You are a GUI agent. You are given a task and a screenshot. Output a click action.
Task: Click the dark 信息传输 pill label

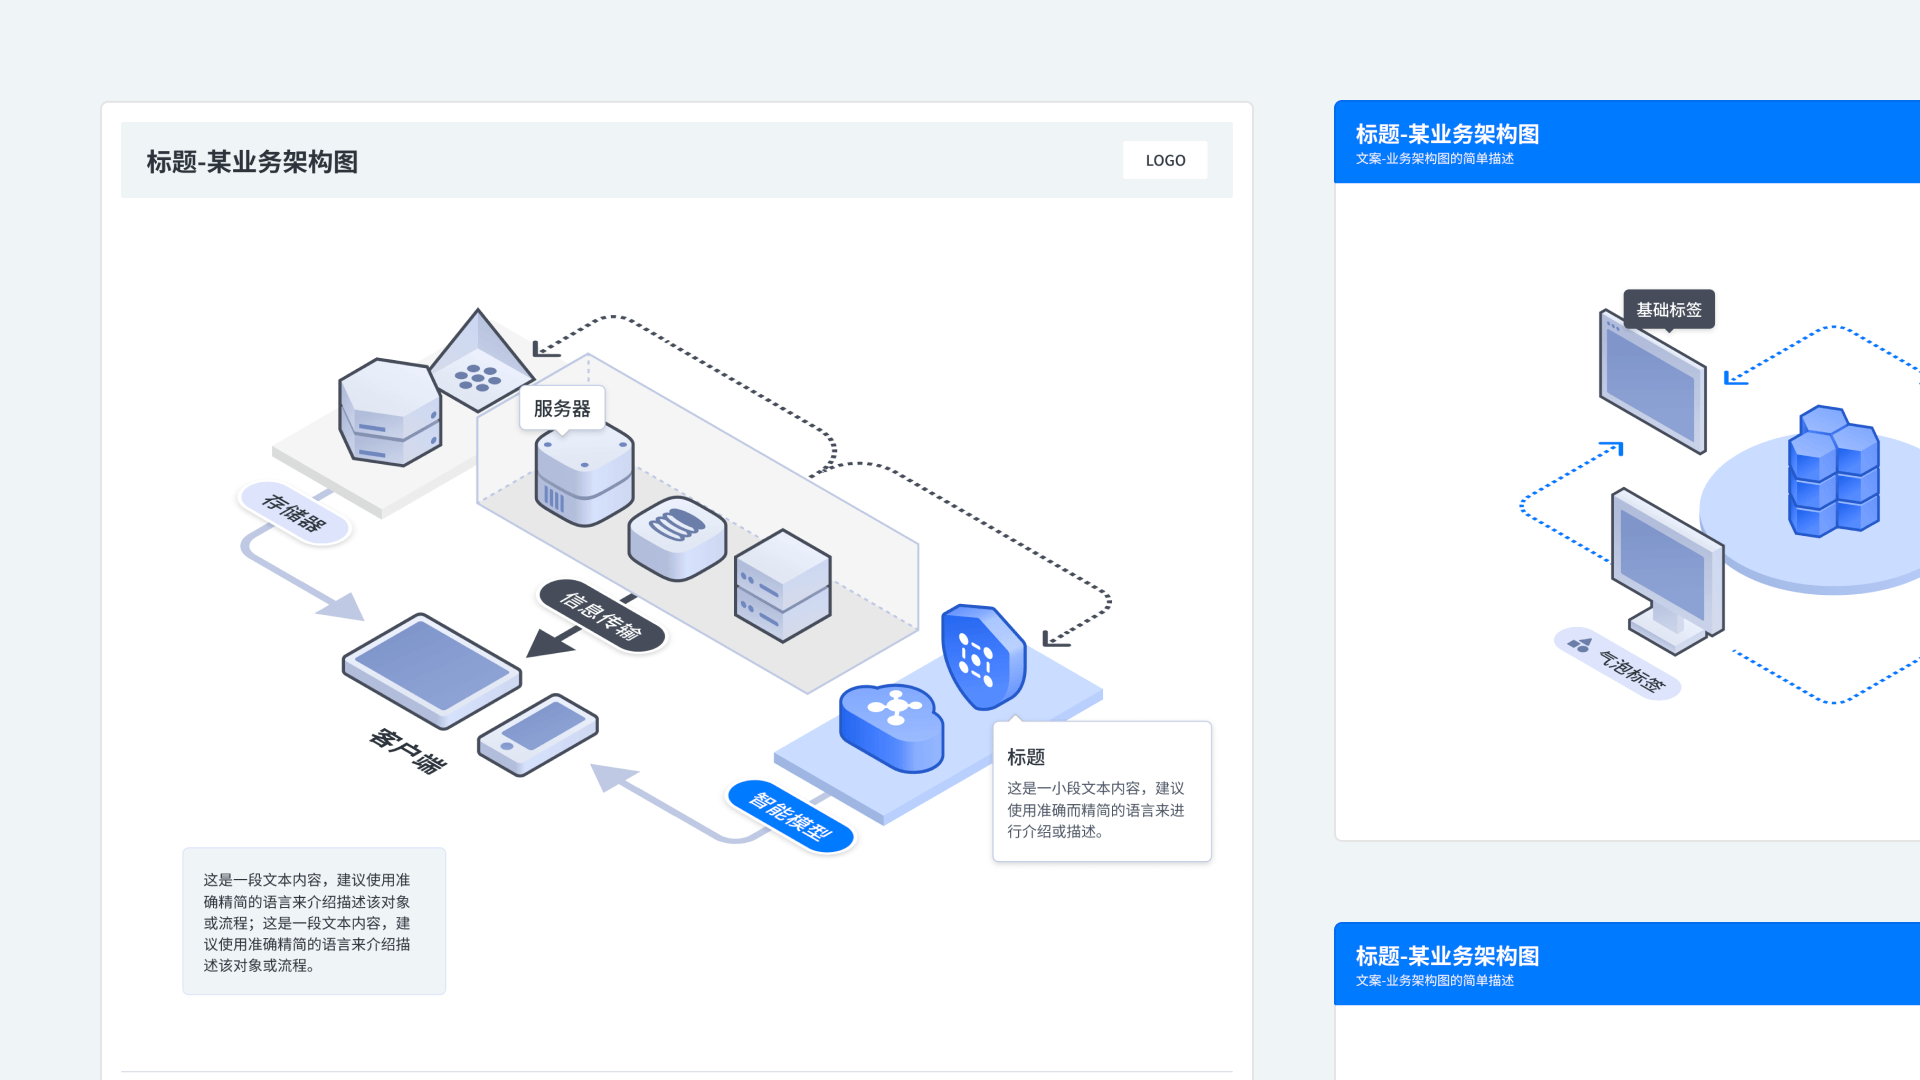602,615
